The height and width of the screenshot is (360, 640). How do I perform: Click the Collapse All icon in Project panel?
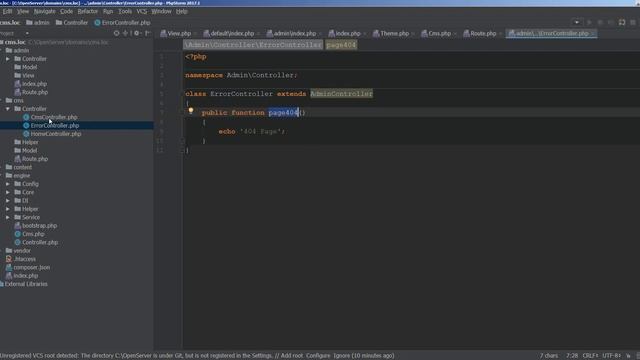126,33
